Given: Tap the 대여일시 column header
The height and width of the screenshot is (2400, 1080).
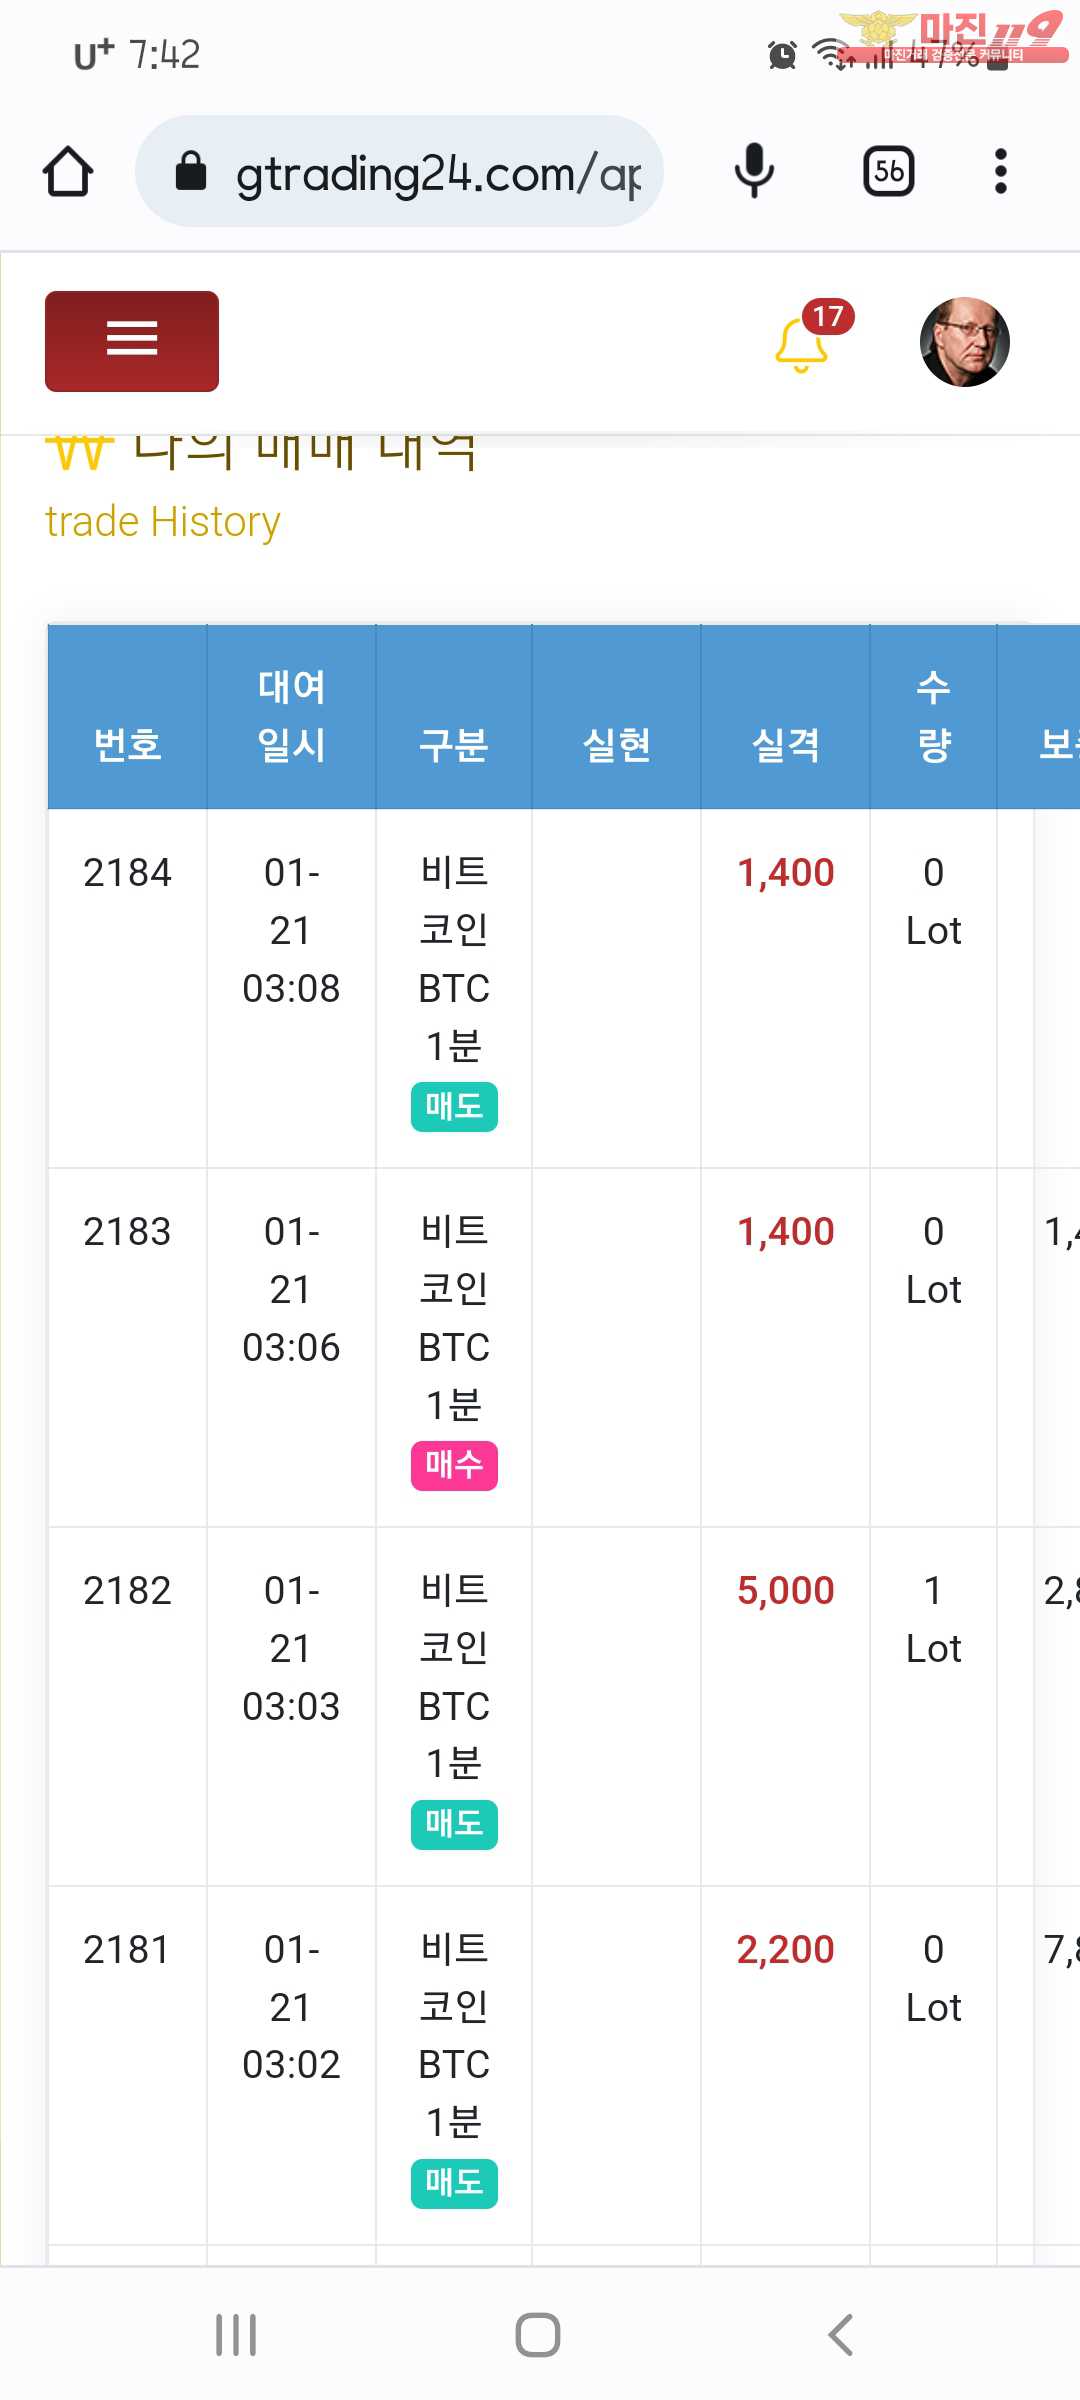Looking at the screenshot, I should [291, 715].
